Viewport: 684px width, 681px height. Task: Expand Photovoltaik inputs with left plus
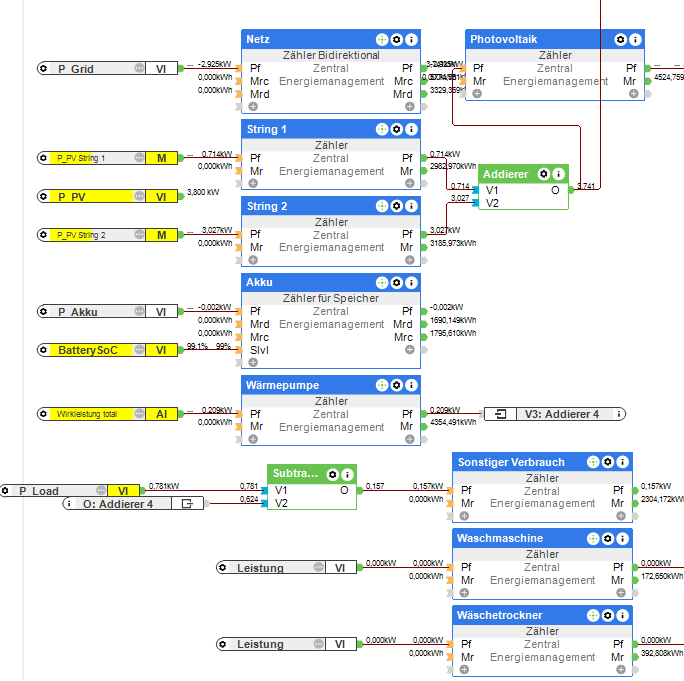click(477, 93)
